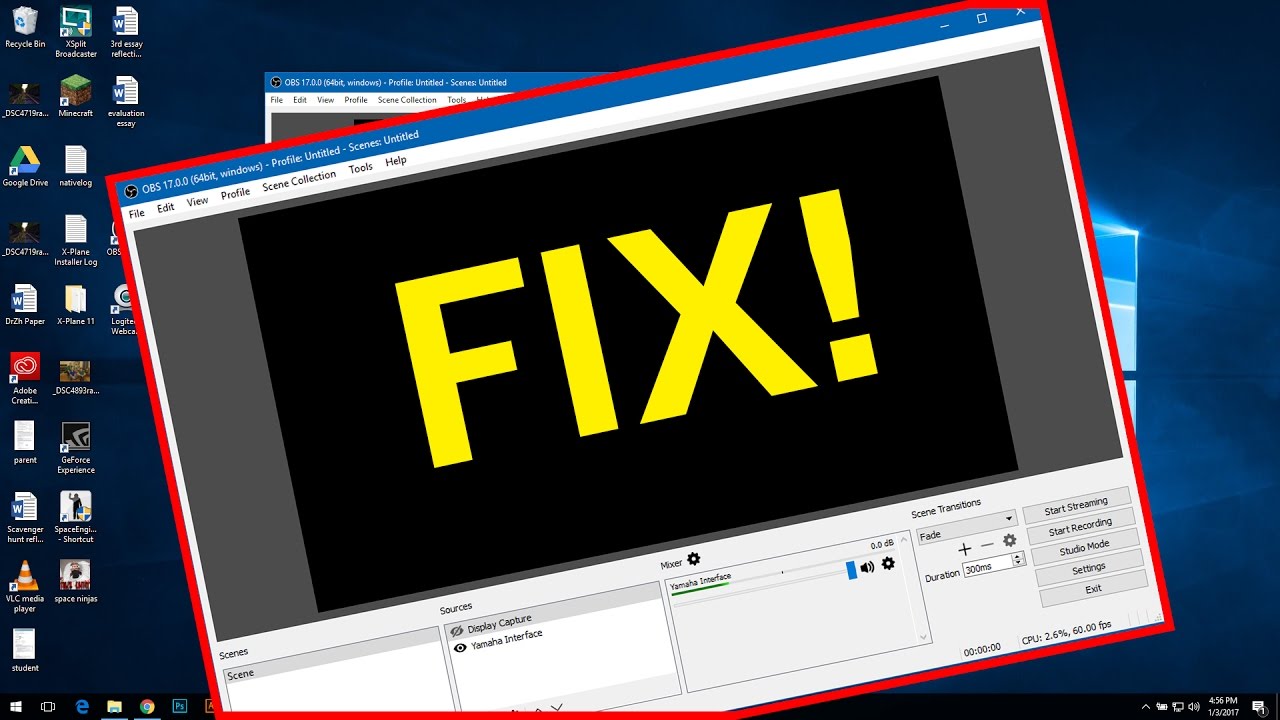Toggle Yamaha Interface source visibility eye

[x=460, y=648]
